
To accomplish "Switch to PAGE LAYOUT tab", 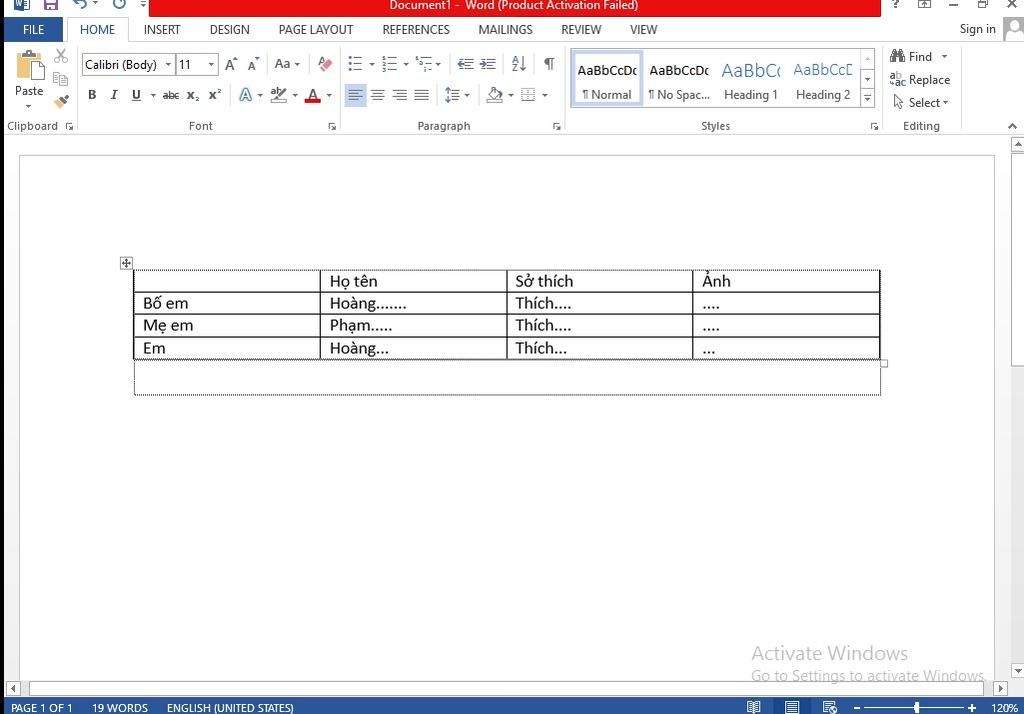I will (315, 29).
